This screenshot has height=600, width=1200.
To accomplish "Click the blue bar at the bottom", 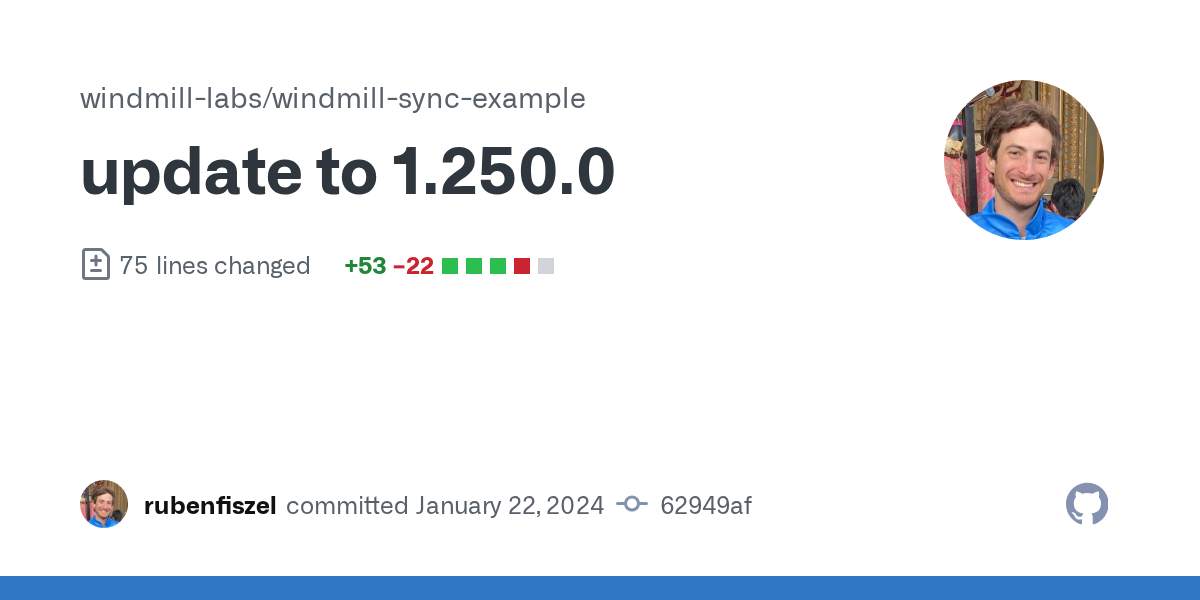I will (600, 588).
